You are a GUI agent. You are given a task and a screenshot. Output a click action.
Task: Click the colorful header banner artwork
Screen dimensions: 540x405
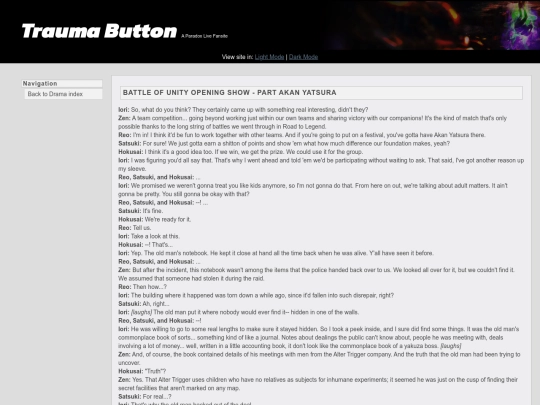(432, 25)
